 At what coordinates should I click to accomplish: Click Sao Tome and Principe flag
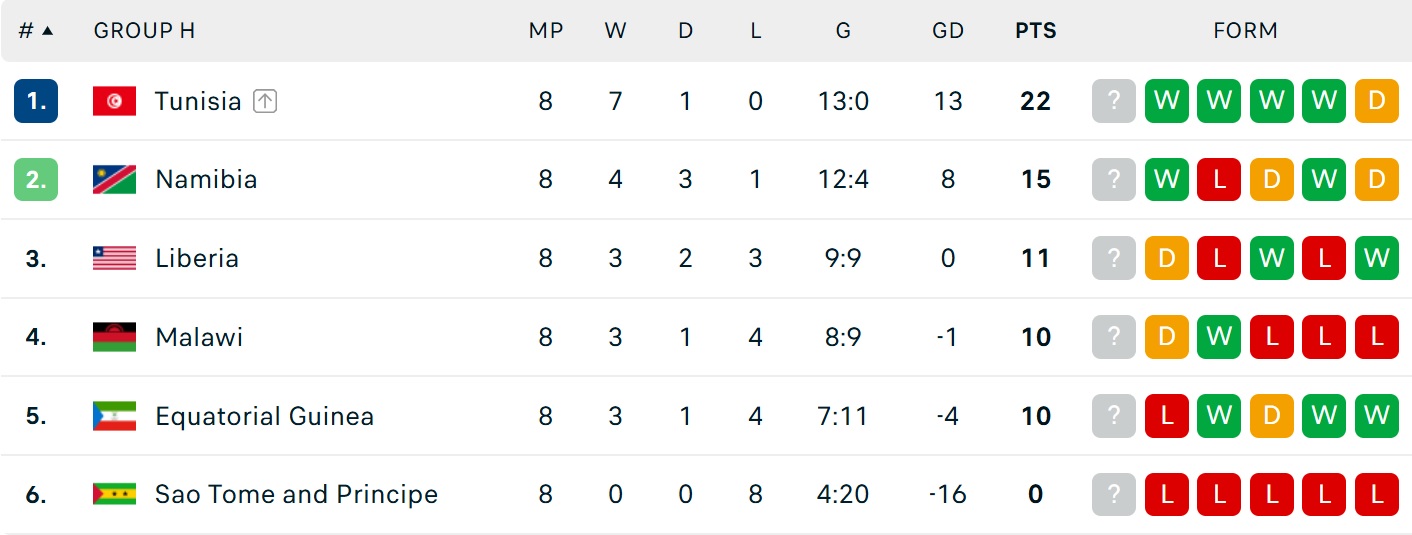pyautogui.click(x=114, y=494)
